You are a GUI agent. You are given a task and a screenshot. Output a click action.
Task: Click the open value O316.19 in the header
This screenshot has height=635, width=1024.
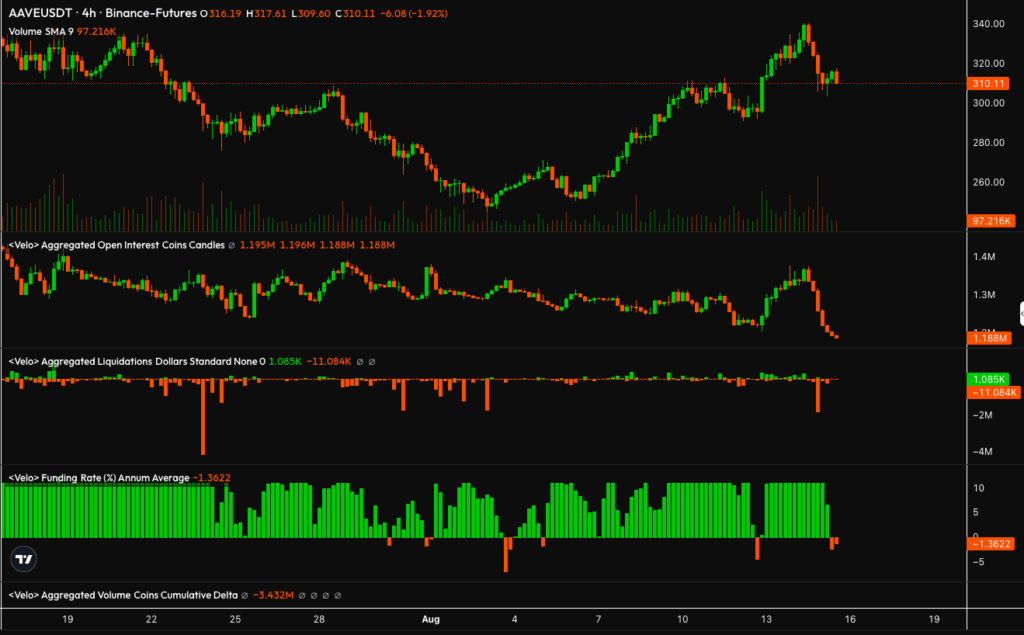(220, 14)
